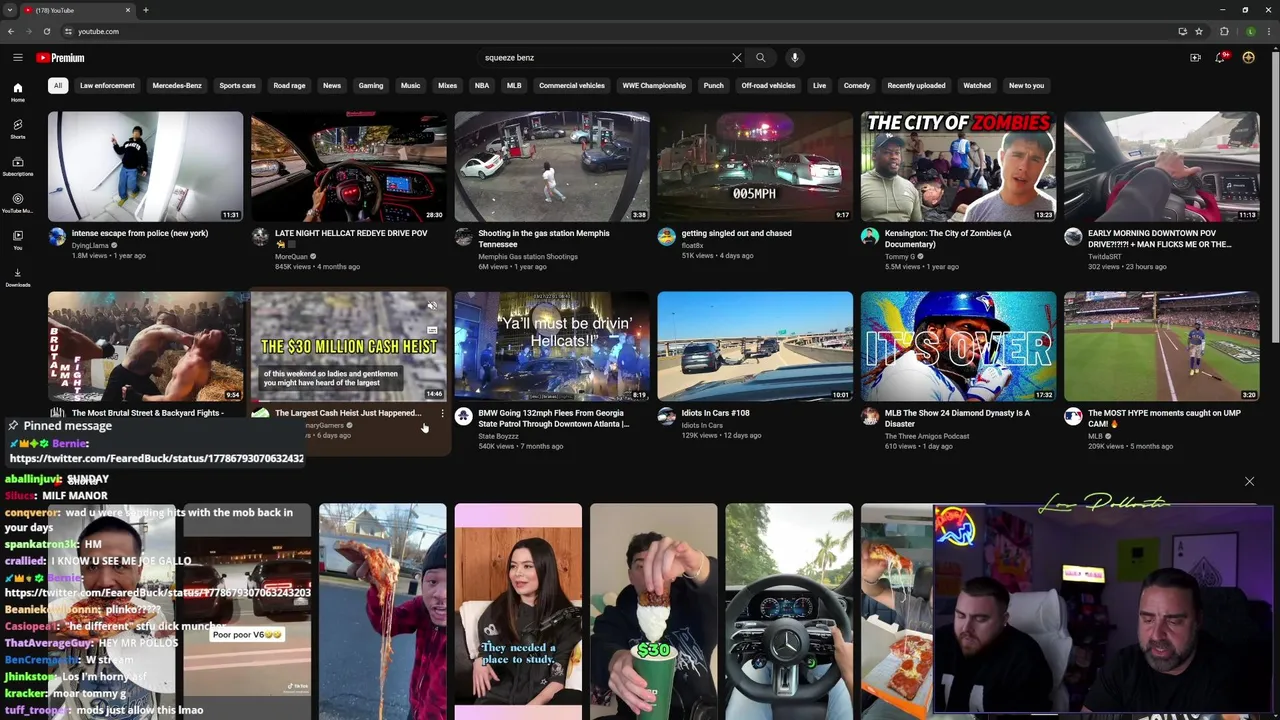Open 'getting singled out and chased' title
The height and width of the screenshot is (720, 1280).
(x=737, y=233)
